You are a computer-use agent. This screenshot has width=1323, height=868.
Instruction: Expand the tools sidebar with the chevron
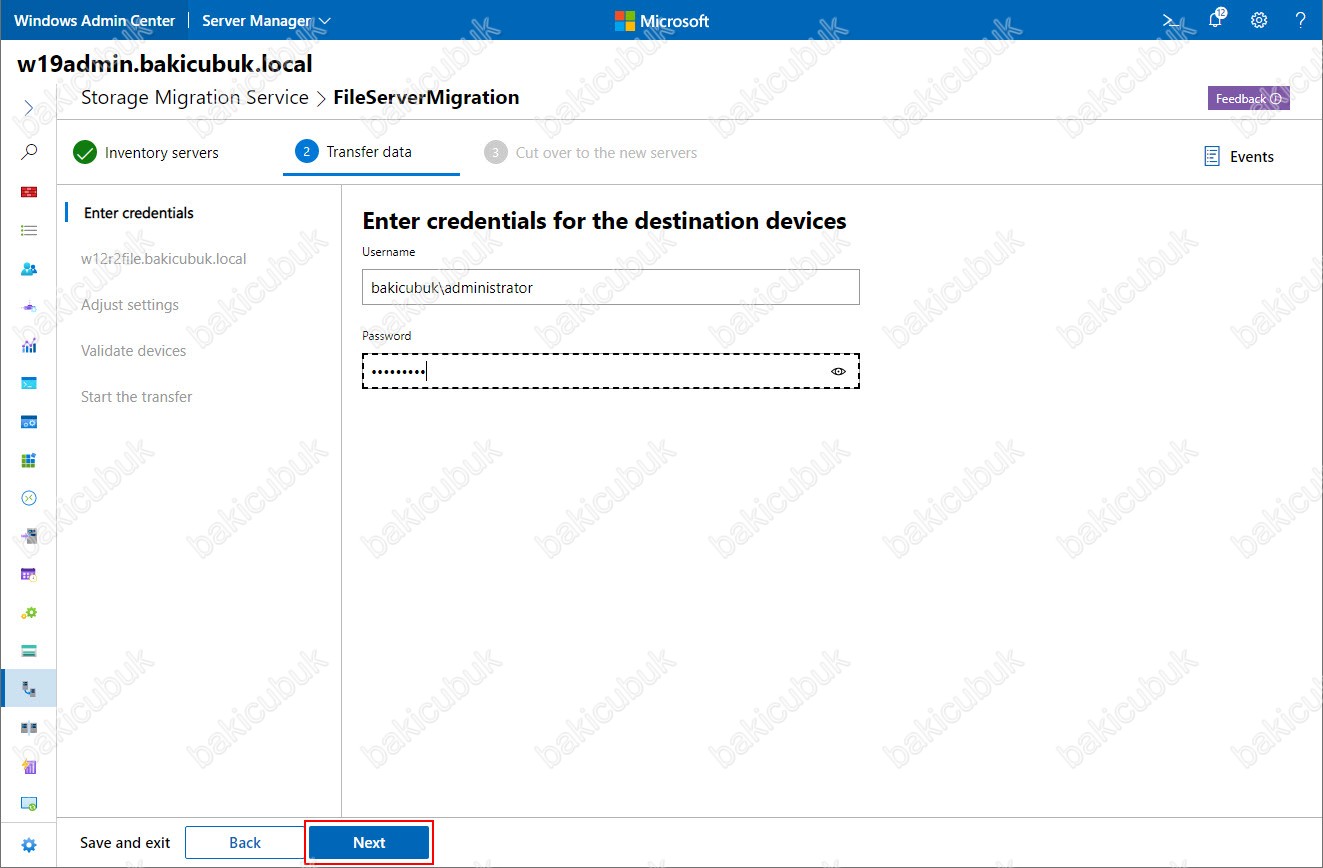29,107
